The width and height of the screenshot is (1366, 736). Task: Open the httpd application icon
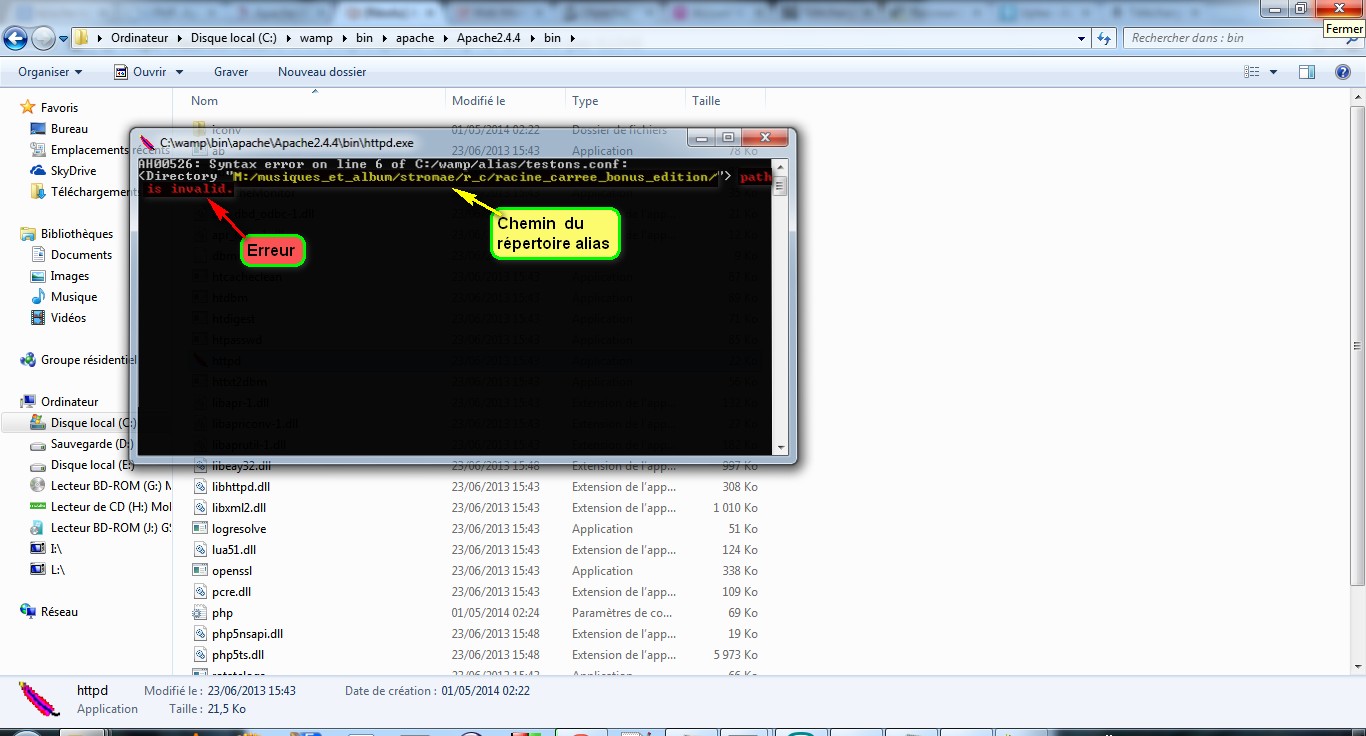[x=38, y=698]
